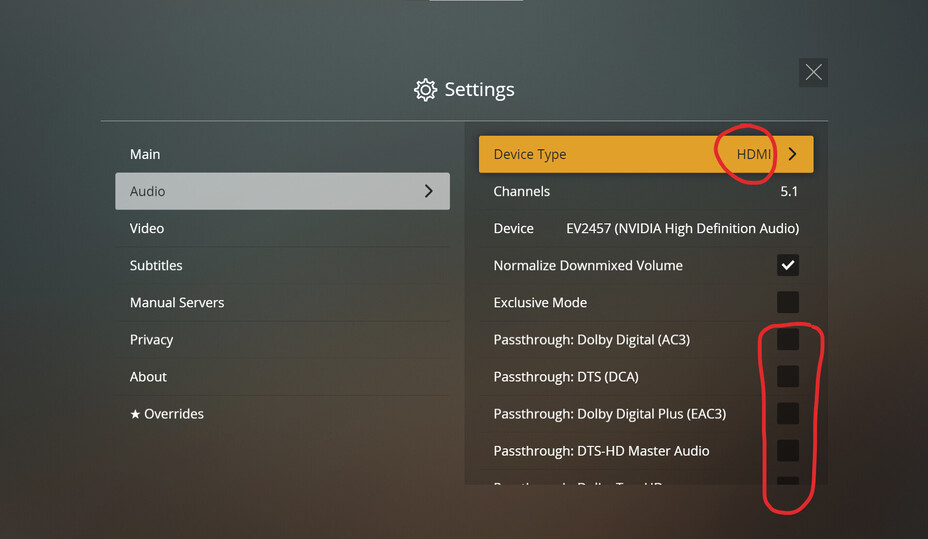Open the starred Overrides category
Image resolution: width=928 pixels, height=539 pixels.
tap(167, 413)
